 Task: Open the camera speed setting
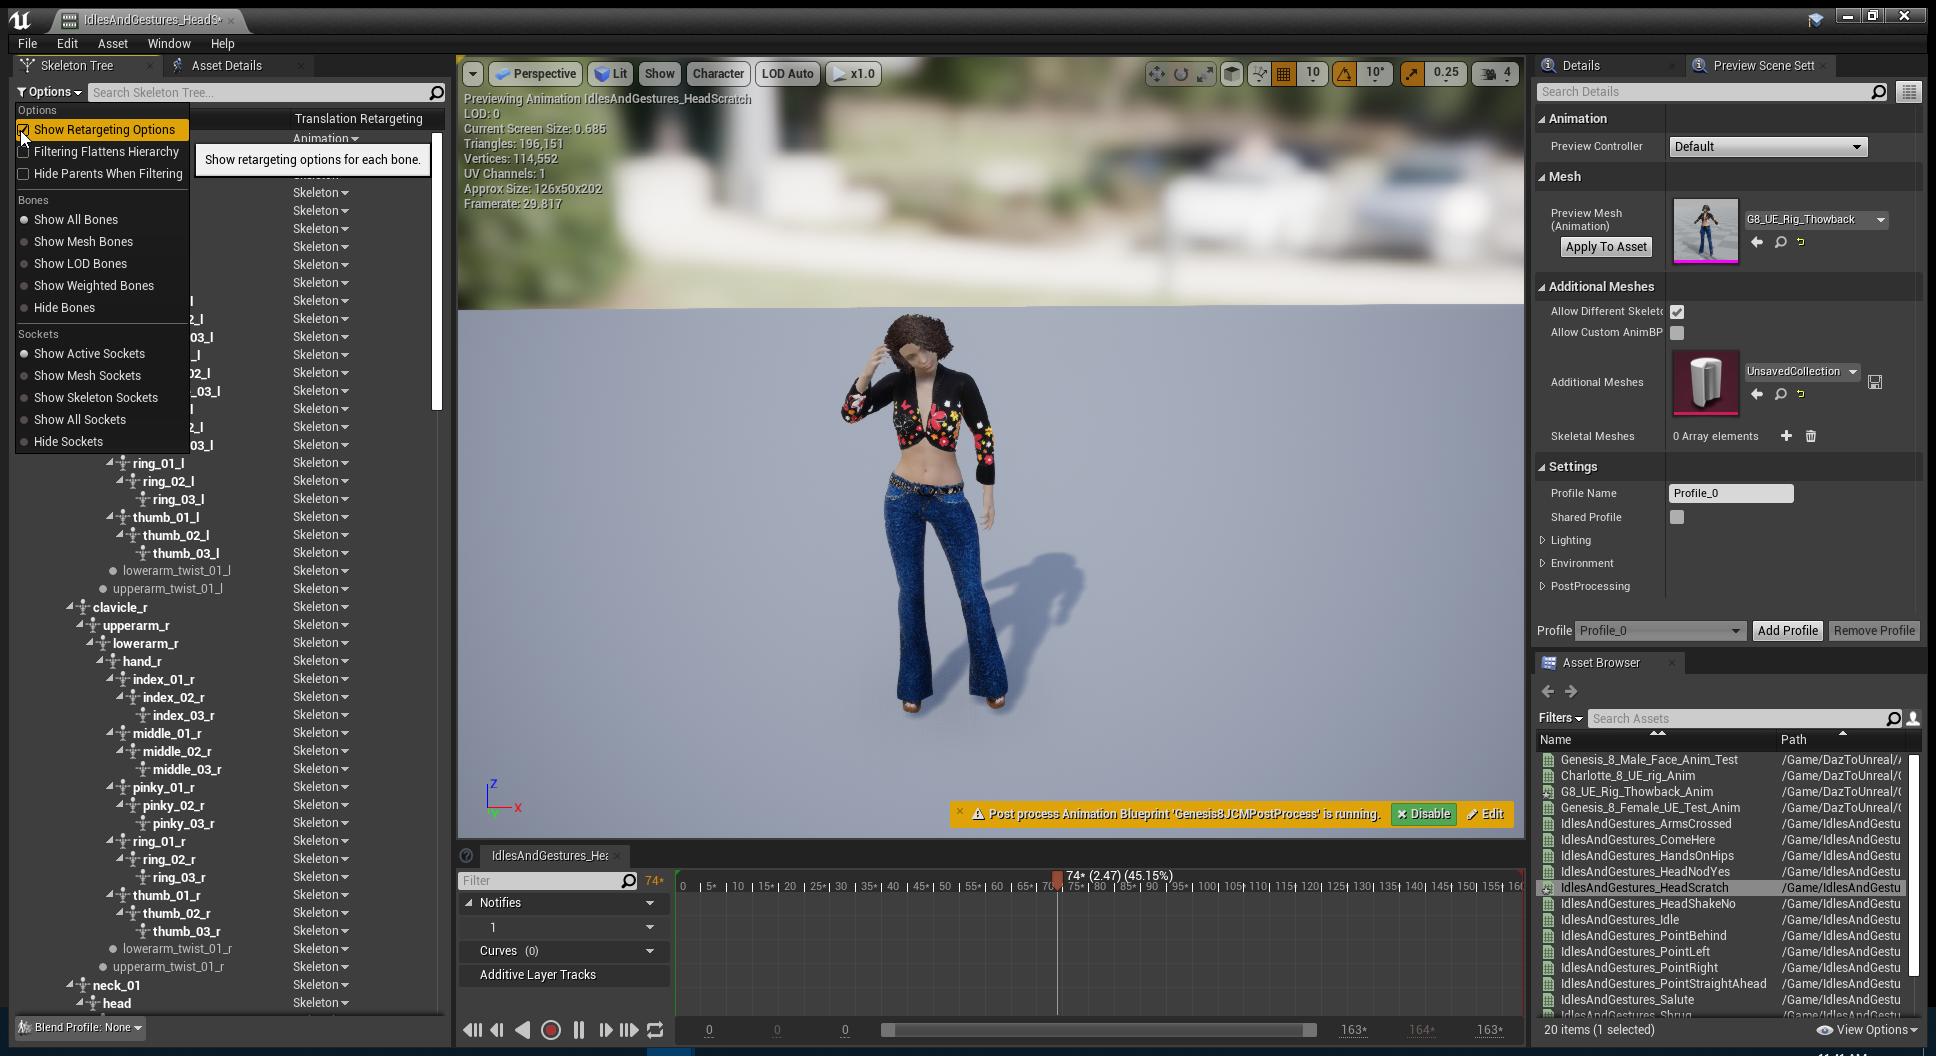click(x=1496, y=74)
